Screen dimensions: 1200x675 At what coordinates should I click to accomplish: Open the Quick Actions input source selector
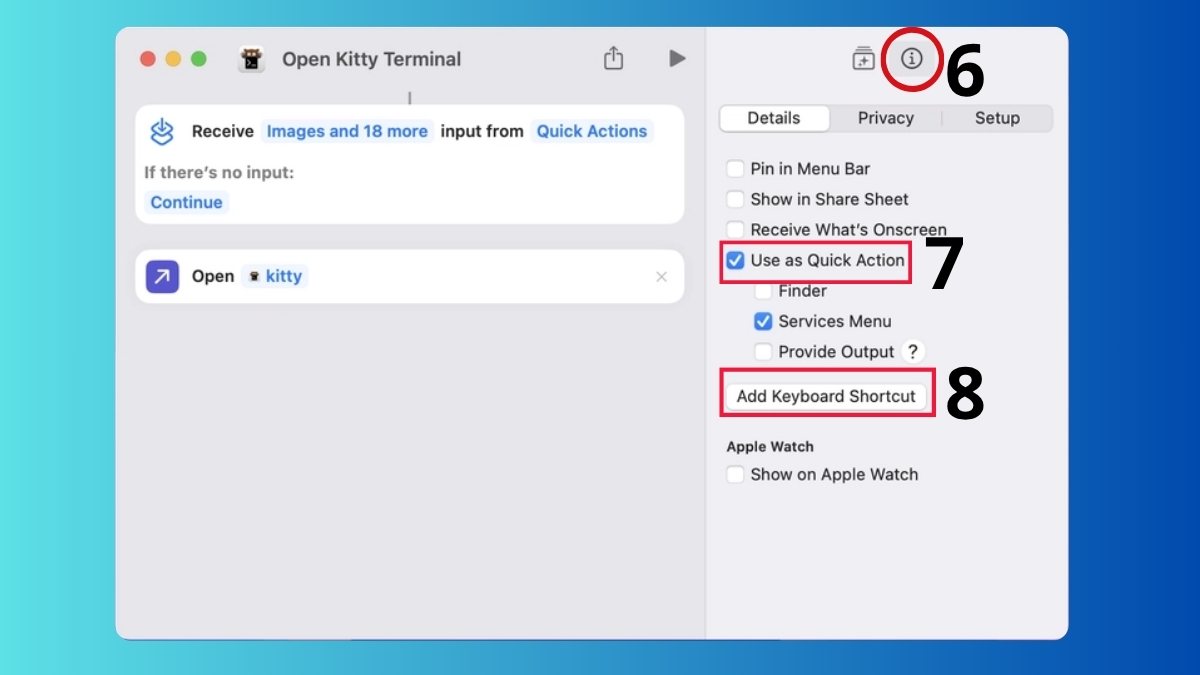[592, 131]
